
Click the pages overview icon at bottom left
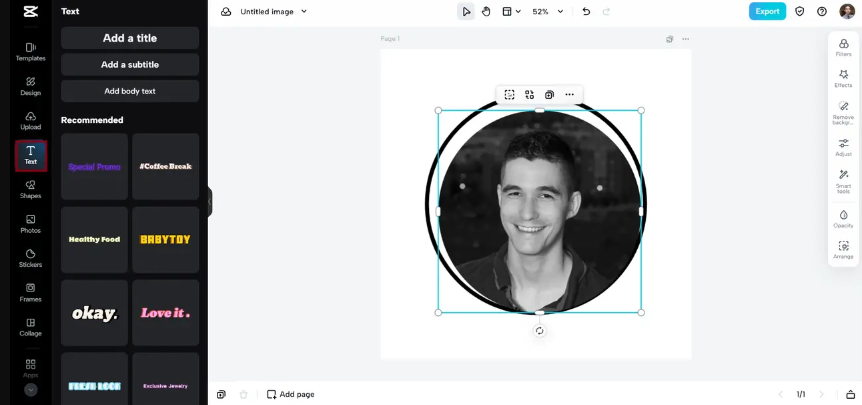221,395
